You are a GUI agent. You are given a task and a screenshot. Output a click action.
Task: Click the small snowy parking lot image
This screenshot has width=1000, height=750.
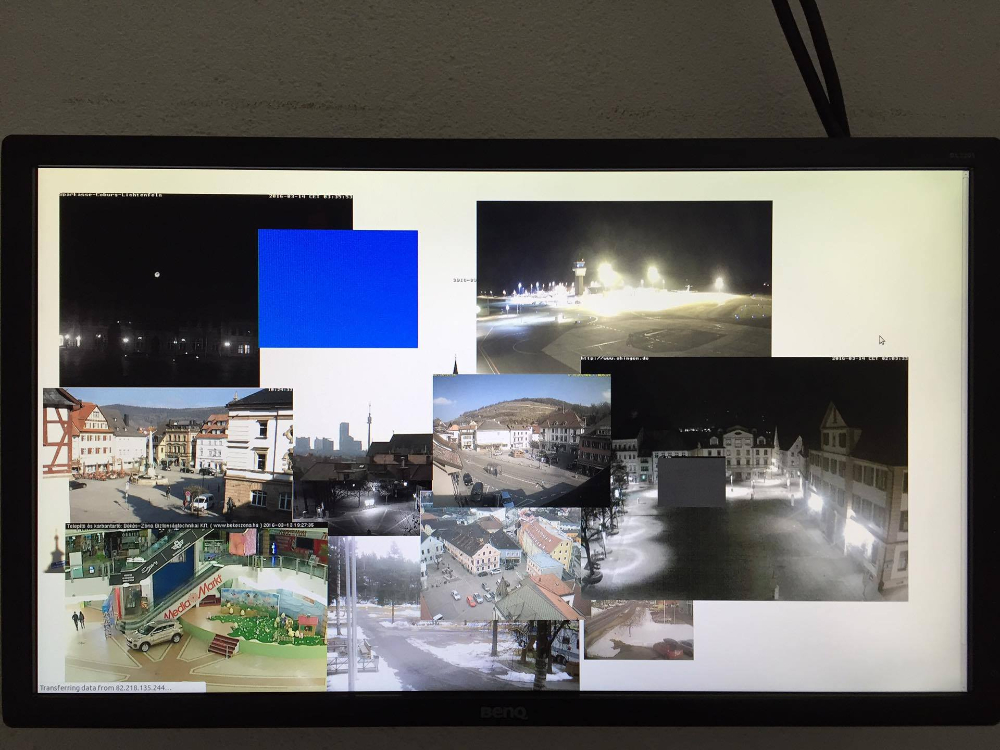coord(638,629)
